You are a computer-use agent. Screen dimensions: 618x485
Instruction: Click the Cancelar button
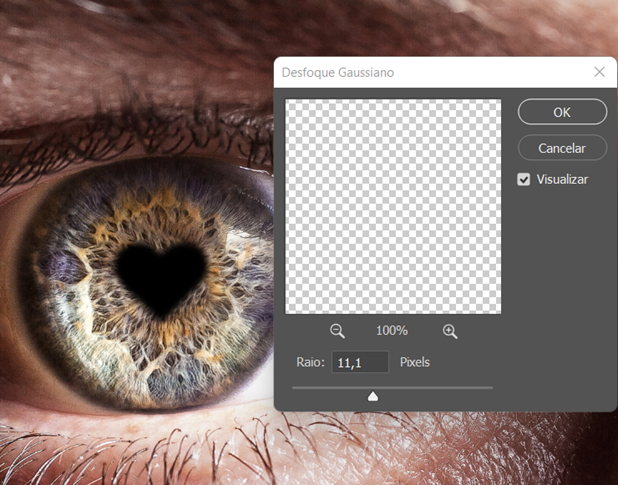coord(562,148)
